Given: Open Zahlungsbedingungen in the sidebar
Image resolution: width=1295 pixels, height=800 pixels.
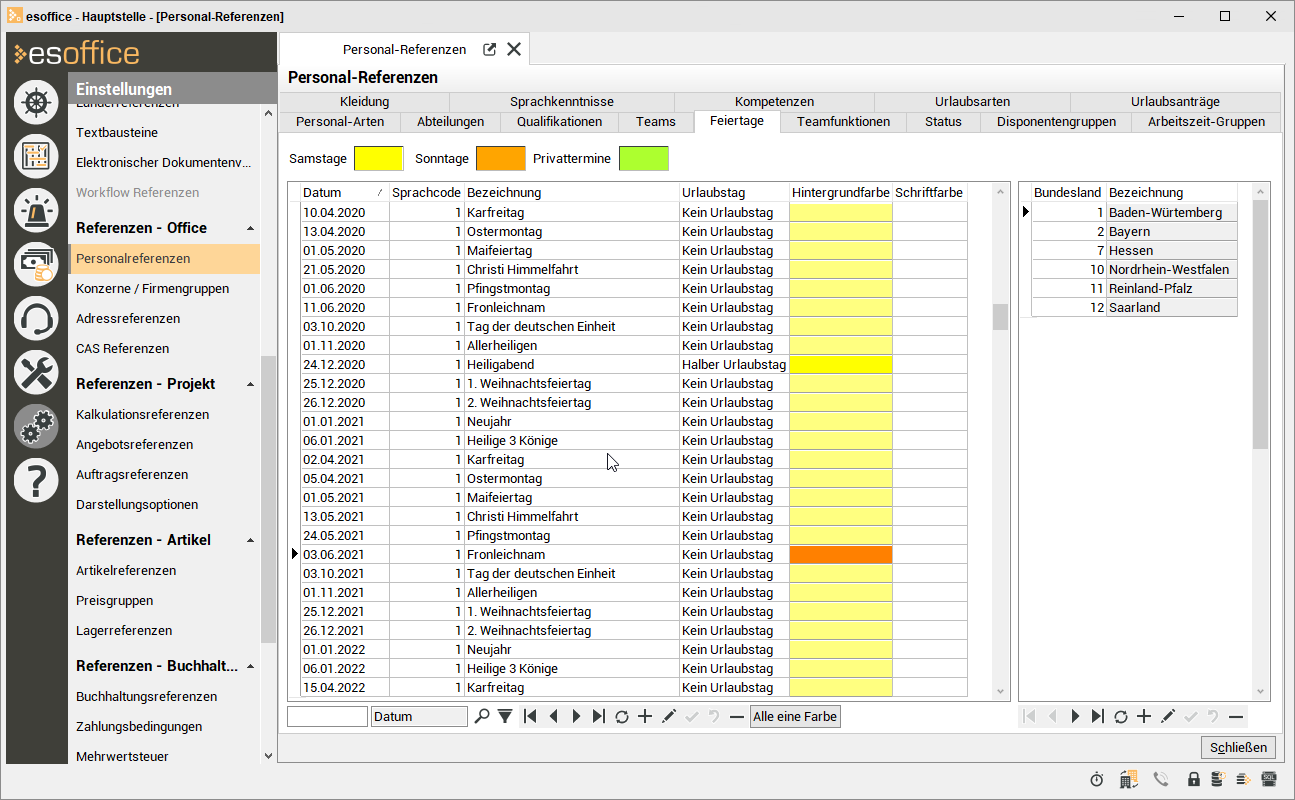Looking at the screenshot, I should tap(139, 727).
